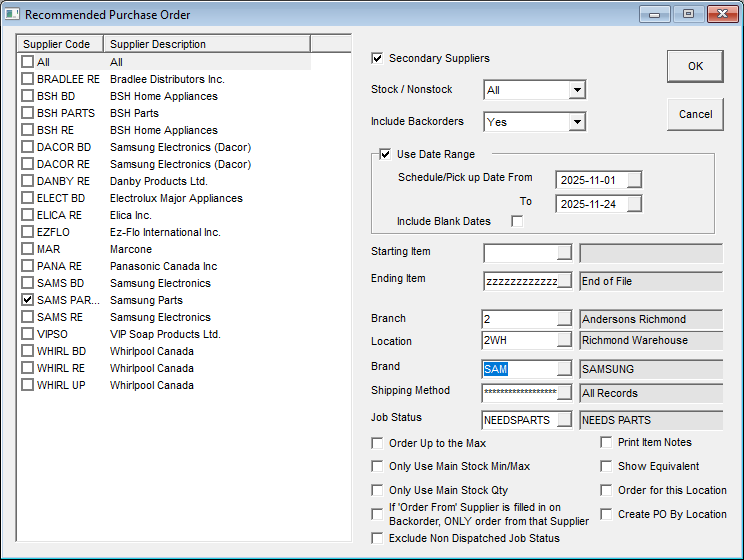Image resolution: width=744 pixels, height=560 pixels.
Task: Click the Location field lookup button
Action: click(x=565, y=341)
